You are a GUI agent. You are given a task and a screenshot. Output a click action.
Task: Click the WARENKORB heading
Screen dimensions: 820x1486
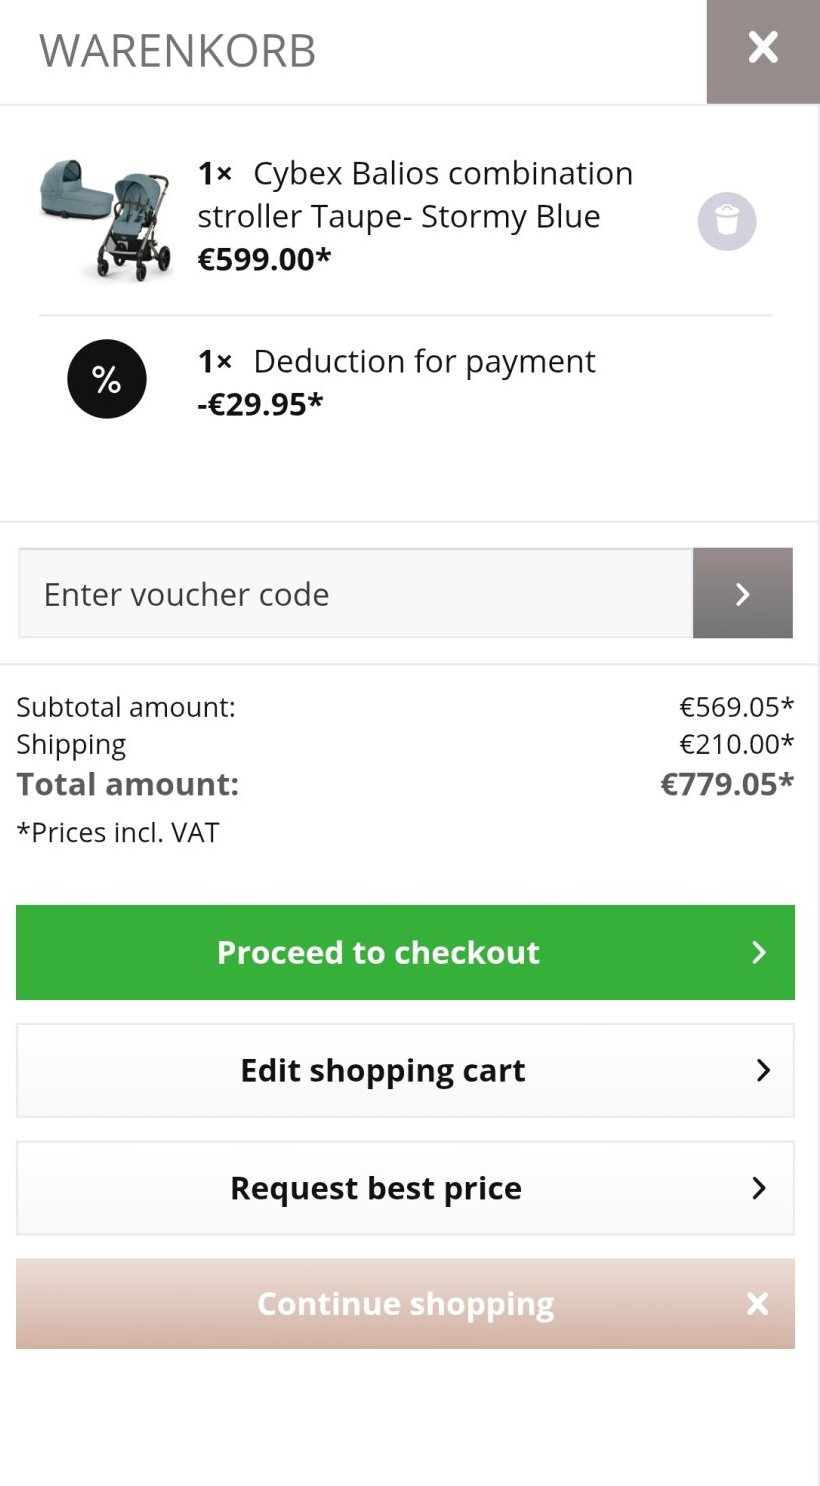pos(177,51)
